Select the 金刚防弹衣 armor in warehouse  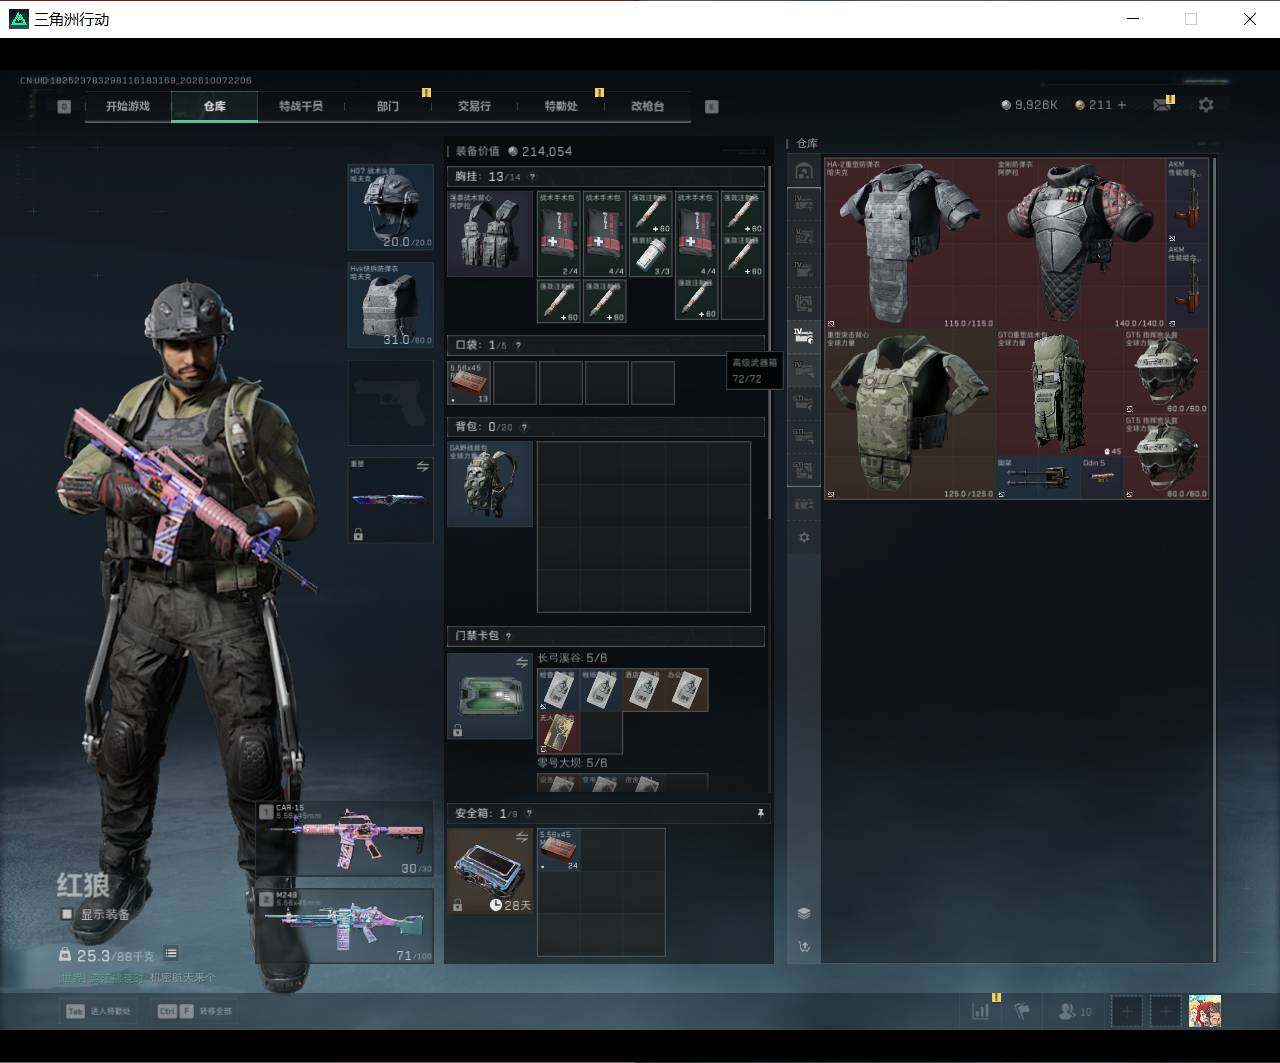(x=1081, y=243)
